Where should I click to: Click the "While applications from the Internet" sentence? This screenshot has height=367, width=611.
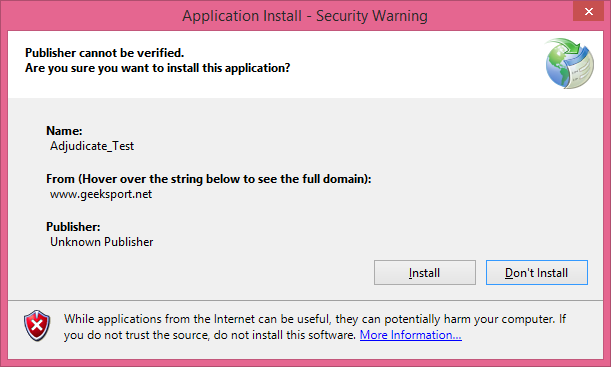315,319
